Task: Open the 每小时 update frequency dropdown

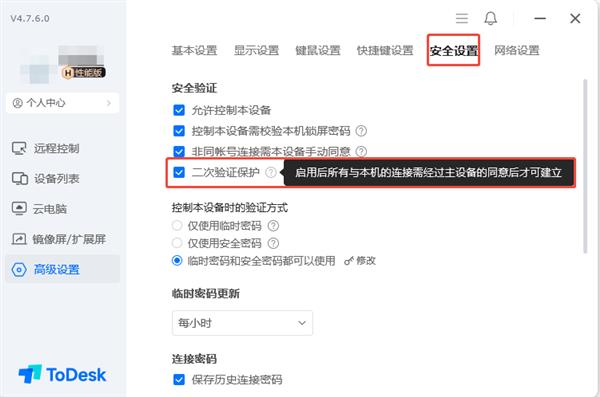Action: pyautogui.click(x=242, y=323)
